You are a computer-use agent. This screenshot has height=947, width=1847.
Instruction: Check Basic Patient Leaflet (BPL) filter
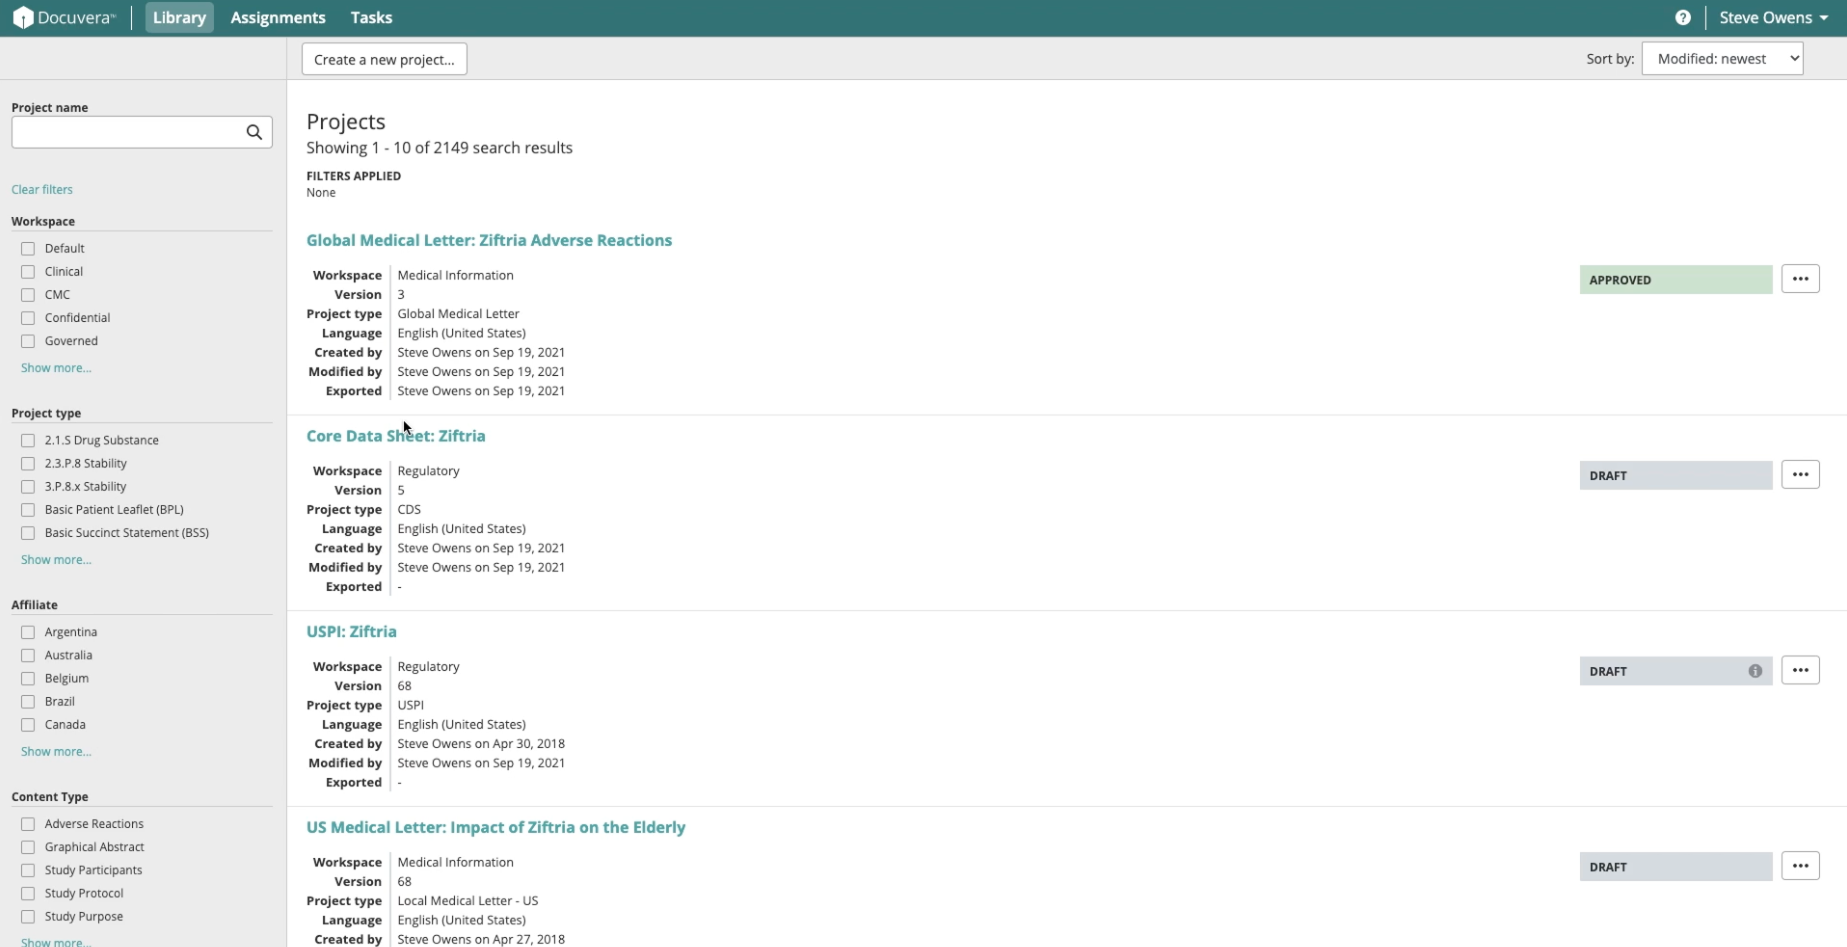click(x=28, y=510)
